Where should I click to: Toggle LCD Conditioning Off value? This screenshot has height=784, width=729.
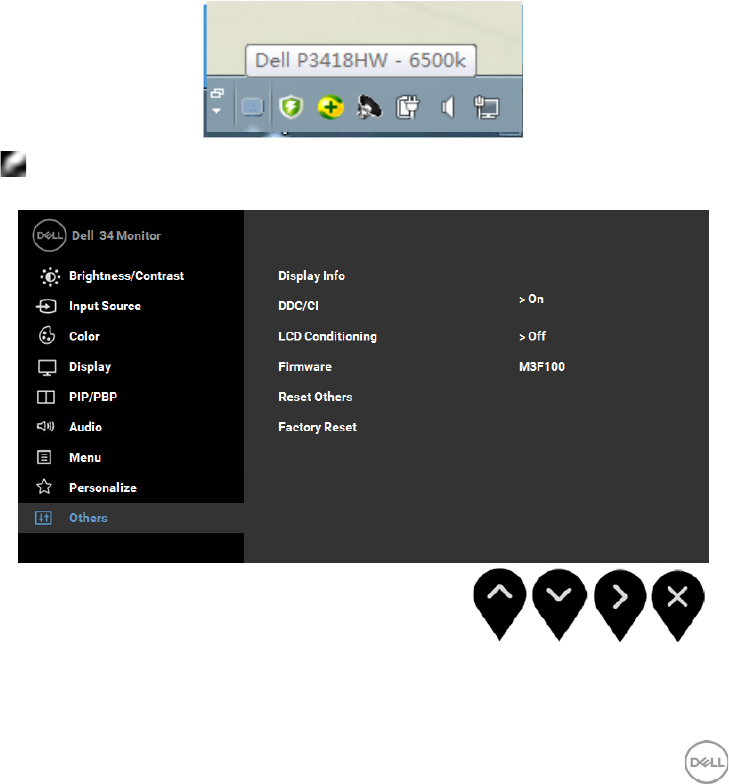[532, 336]
